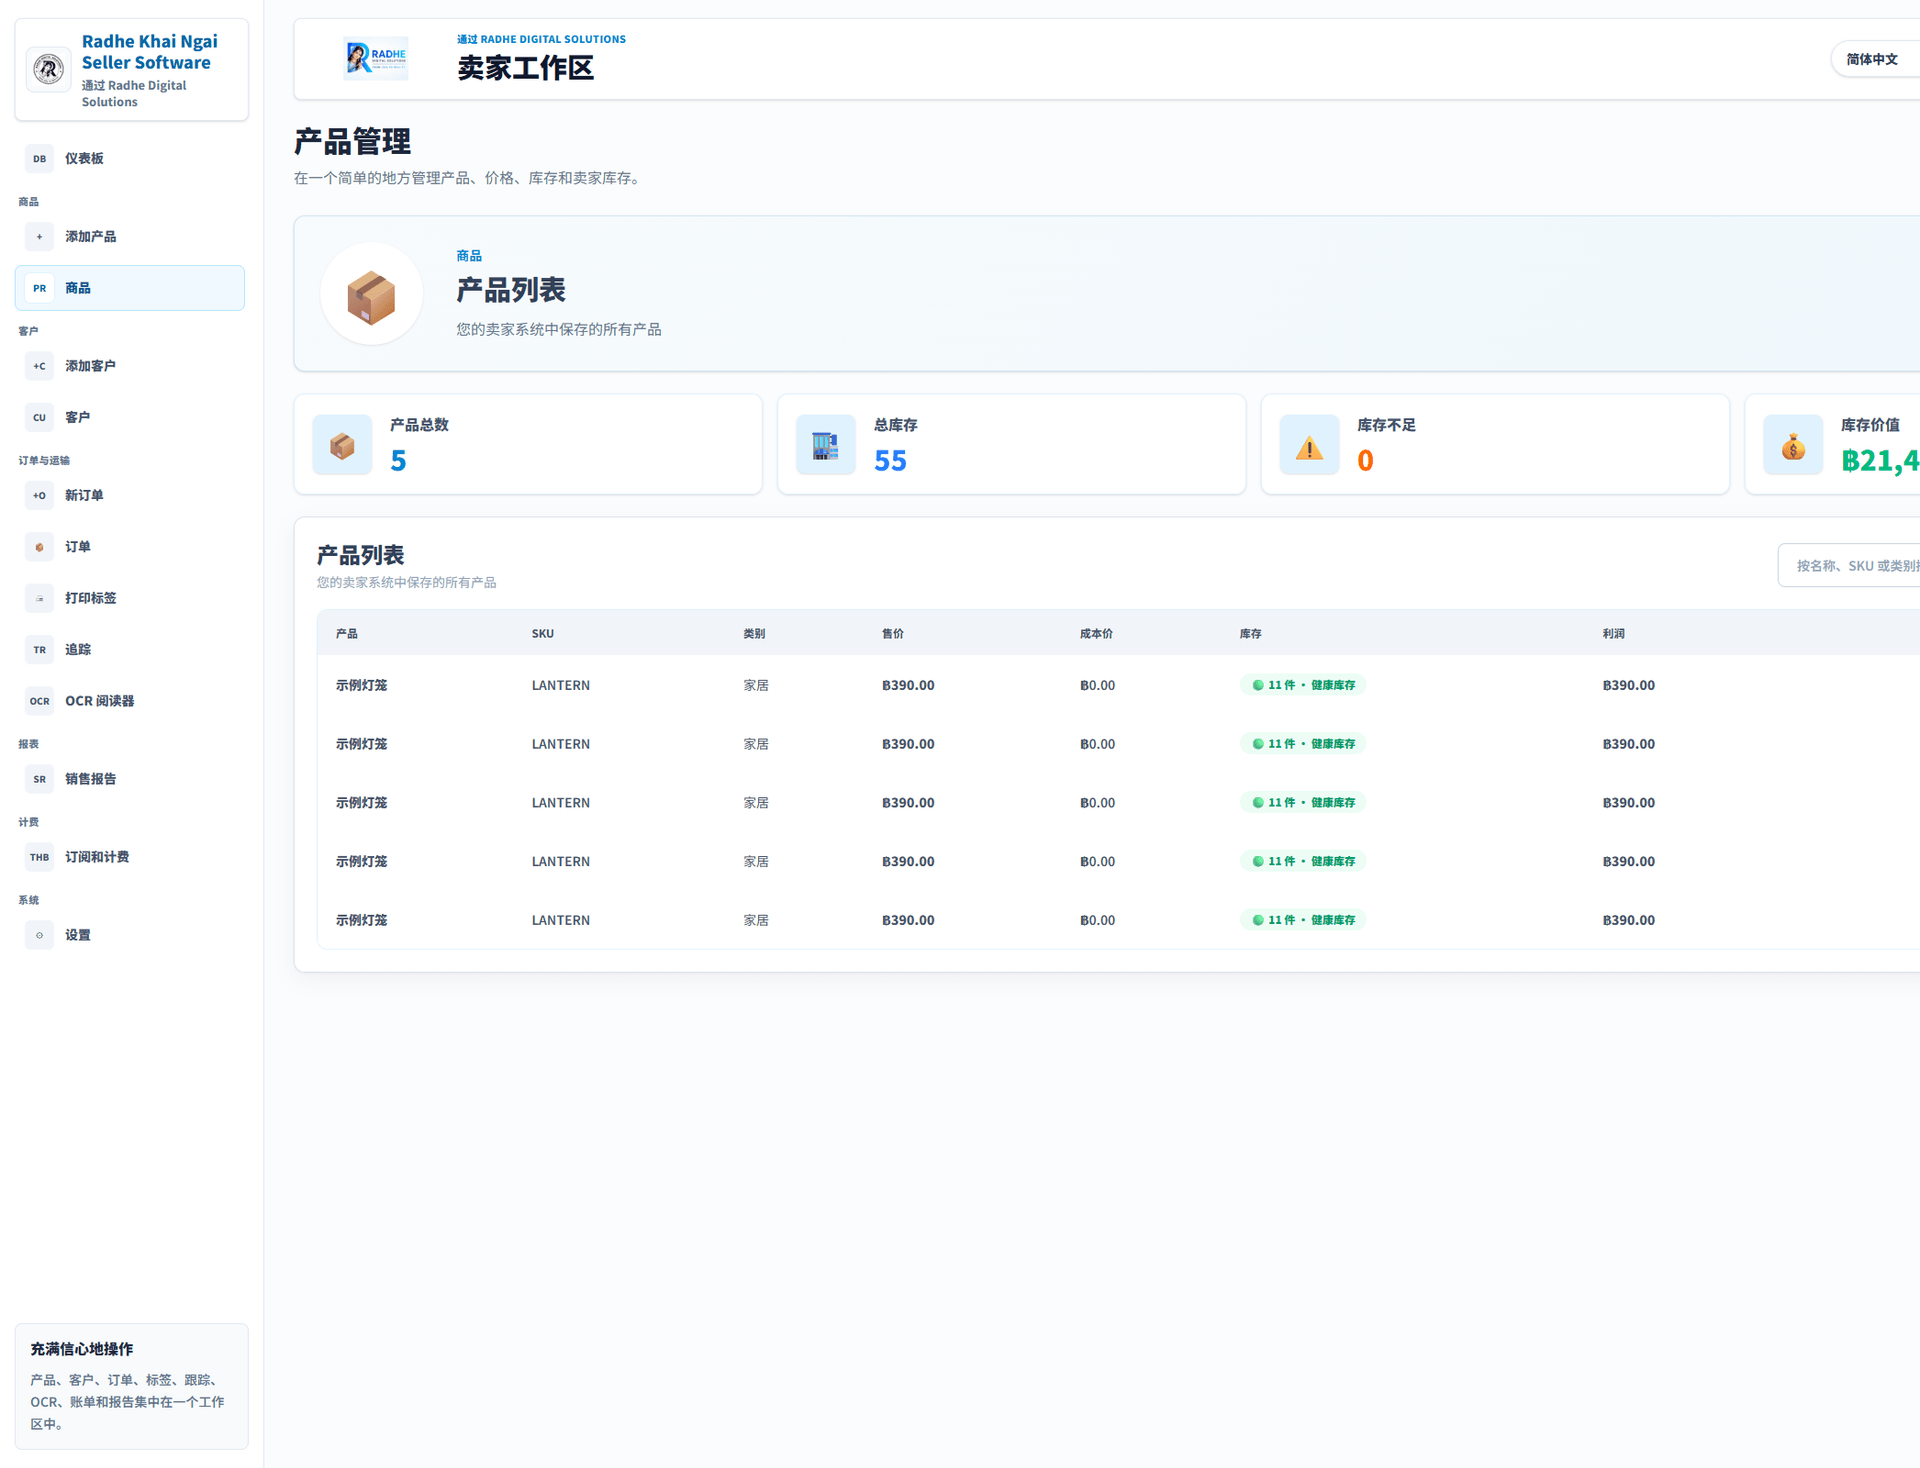
Task: Open the 简体中文 language selector
Action: [x=1875, y=59]
